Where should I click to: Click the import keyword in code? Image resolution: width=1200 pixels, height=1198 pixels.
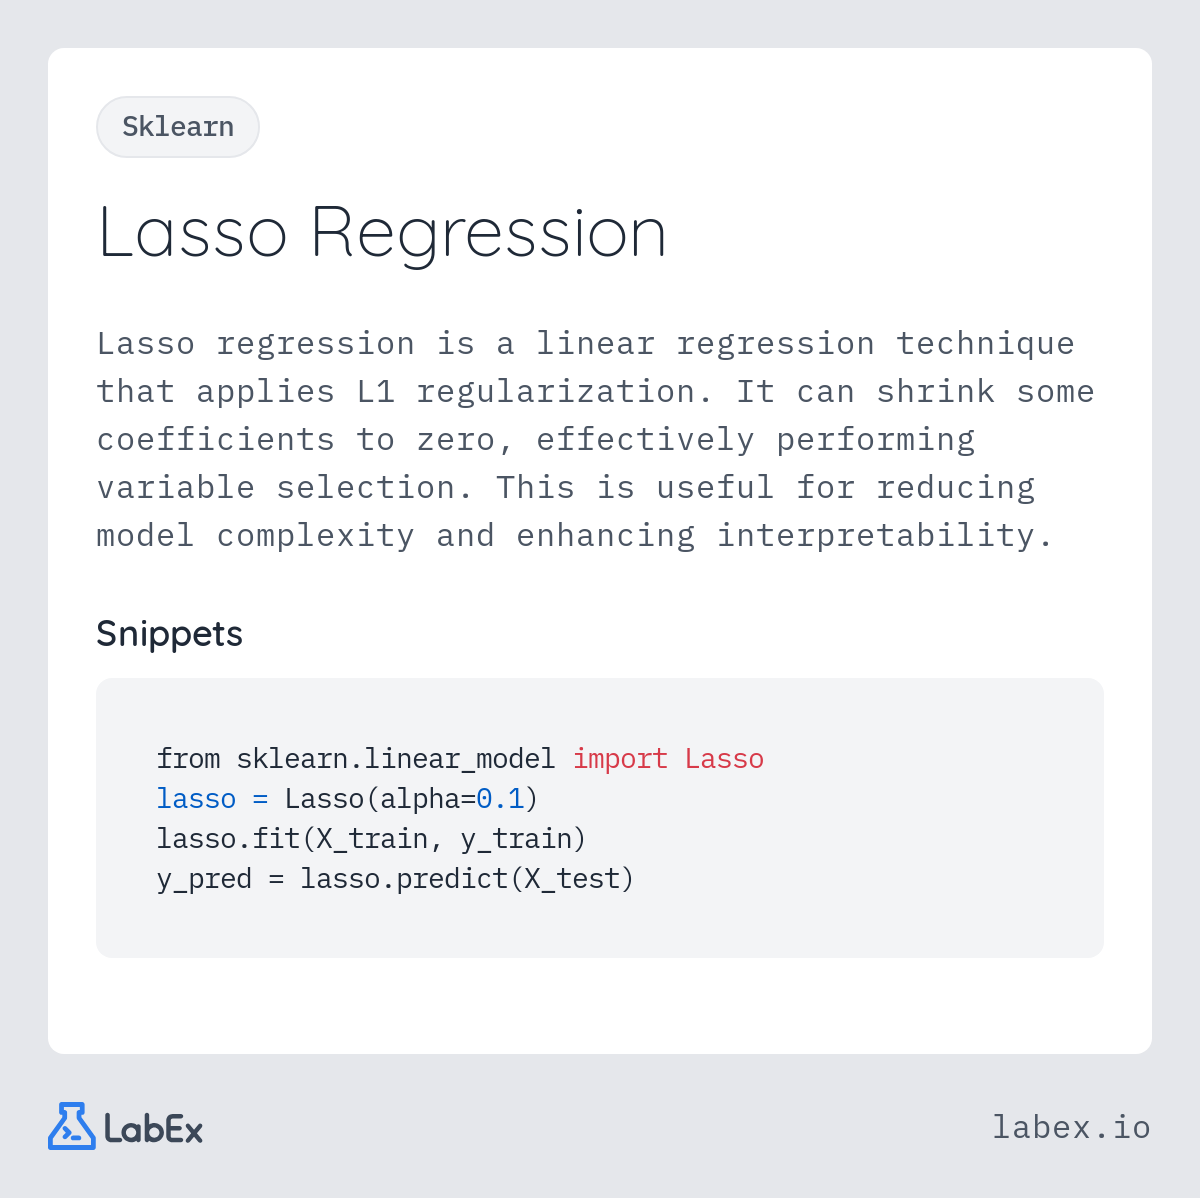(x=620, y=759)
